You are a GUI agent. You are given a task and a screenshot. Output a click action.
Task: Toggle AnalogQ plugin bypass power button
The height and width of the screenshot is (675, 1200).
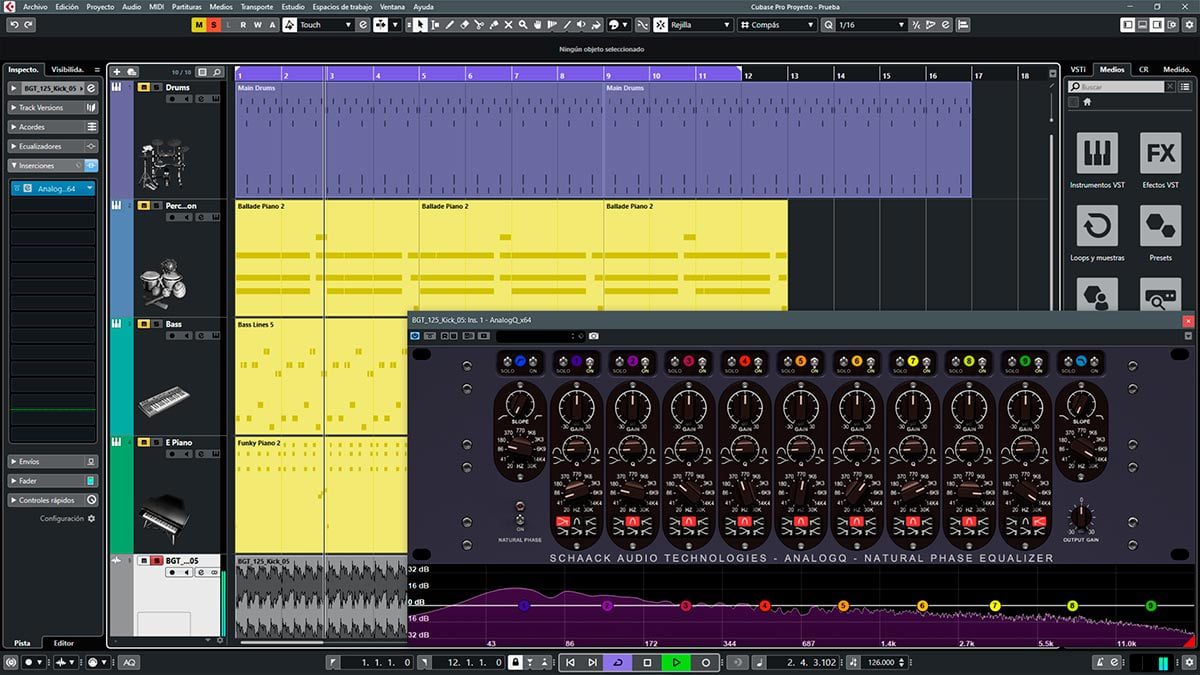416,336
